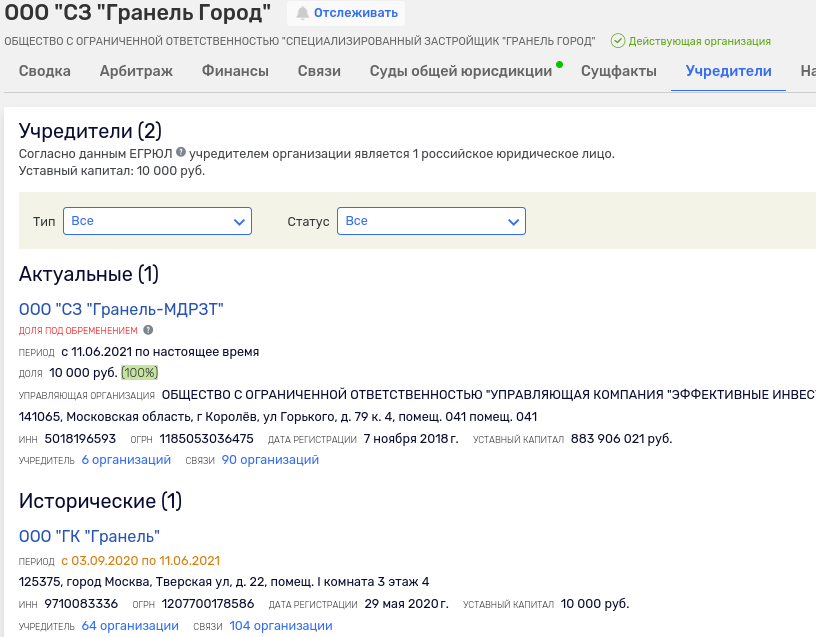Open the Финансы tab
Viewport: 816px width, 637px height.
coord(235,71)
